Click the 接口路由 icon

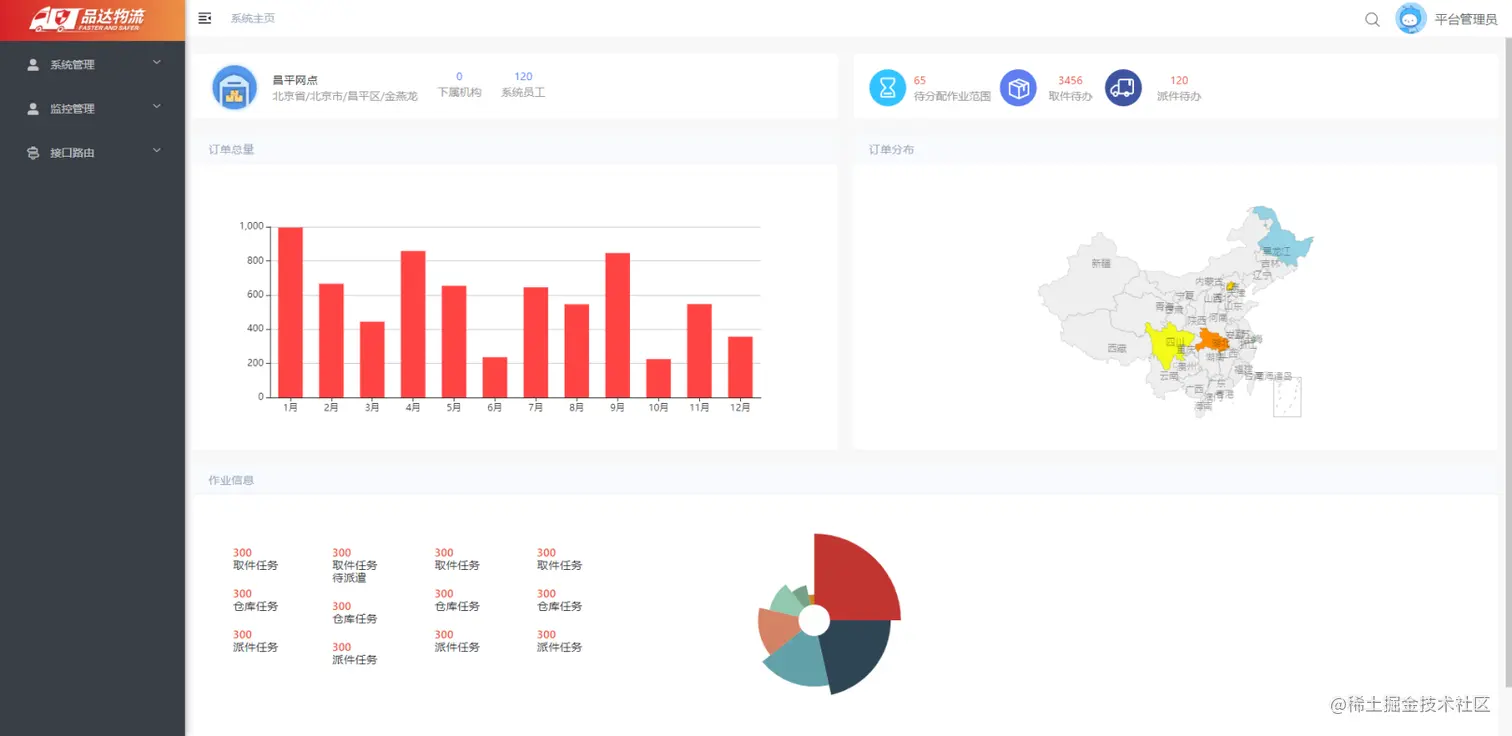33,153
